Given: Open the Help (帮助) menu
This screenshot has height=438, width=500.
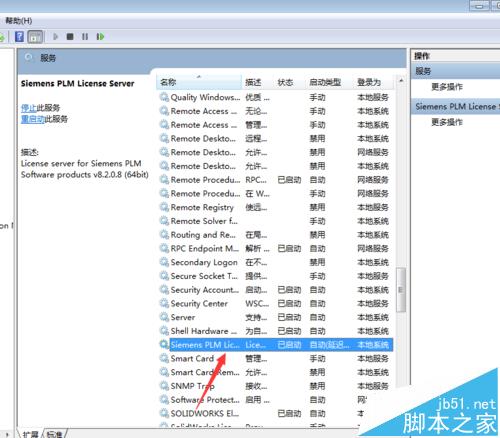Looking at the screenshot, I should coord(19,21).
